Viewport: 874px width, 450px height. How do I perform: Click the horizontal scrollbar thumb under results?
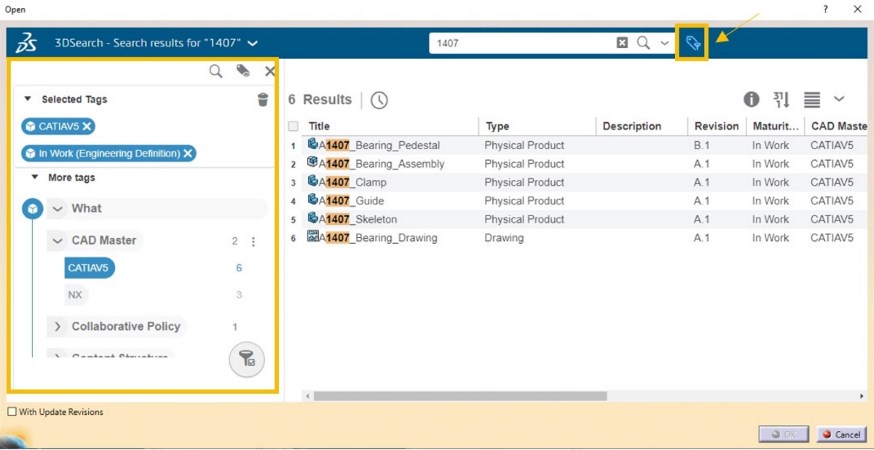(x=460, y=396)
